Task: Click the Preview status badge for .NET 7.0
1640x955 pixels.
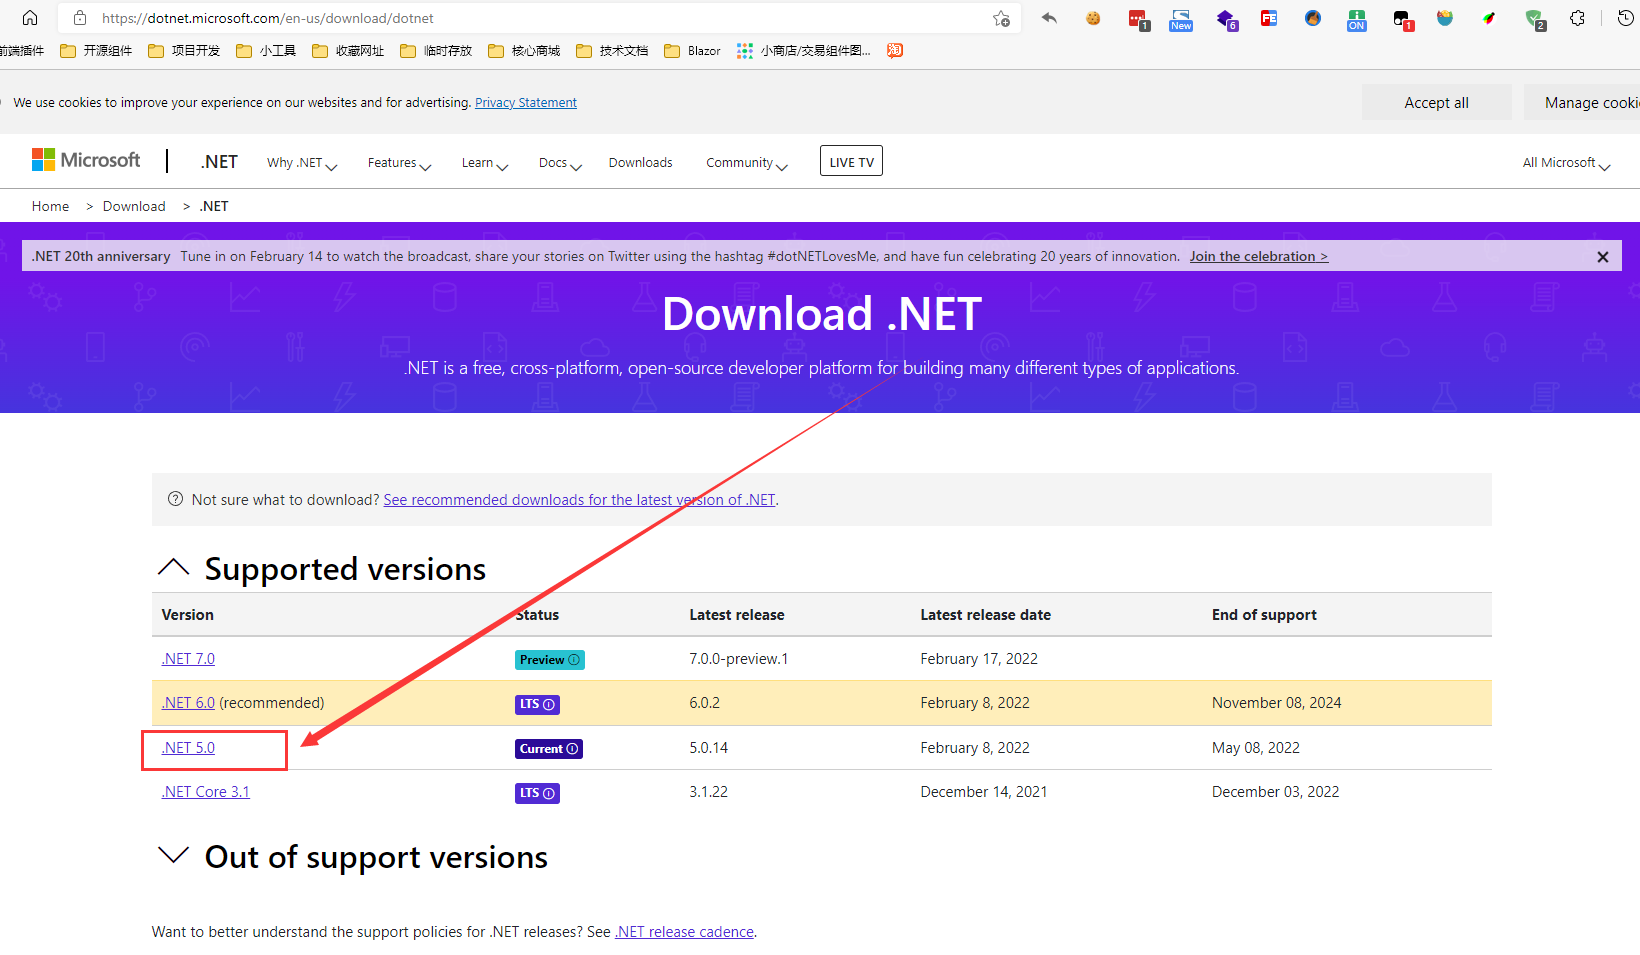Action: click(550, 660)
